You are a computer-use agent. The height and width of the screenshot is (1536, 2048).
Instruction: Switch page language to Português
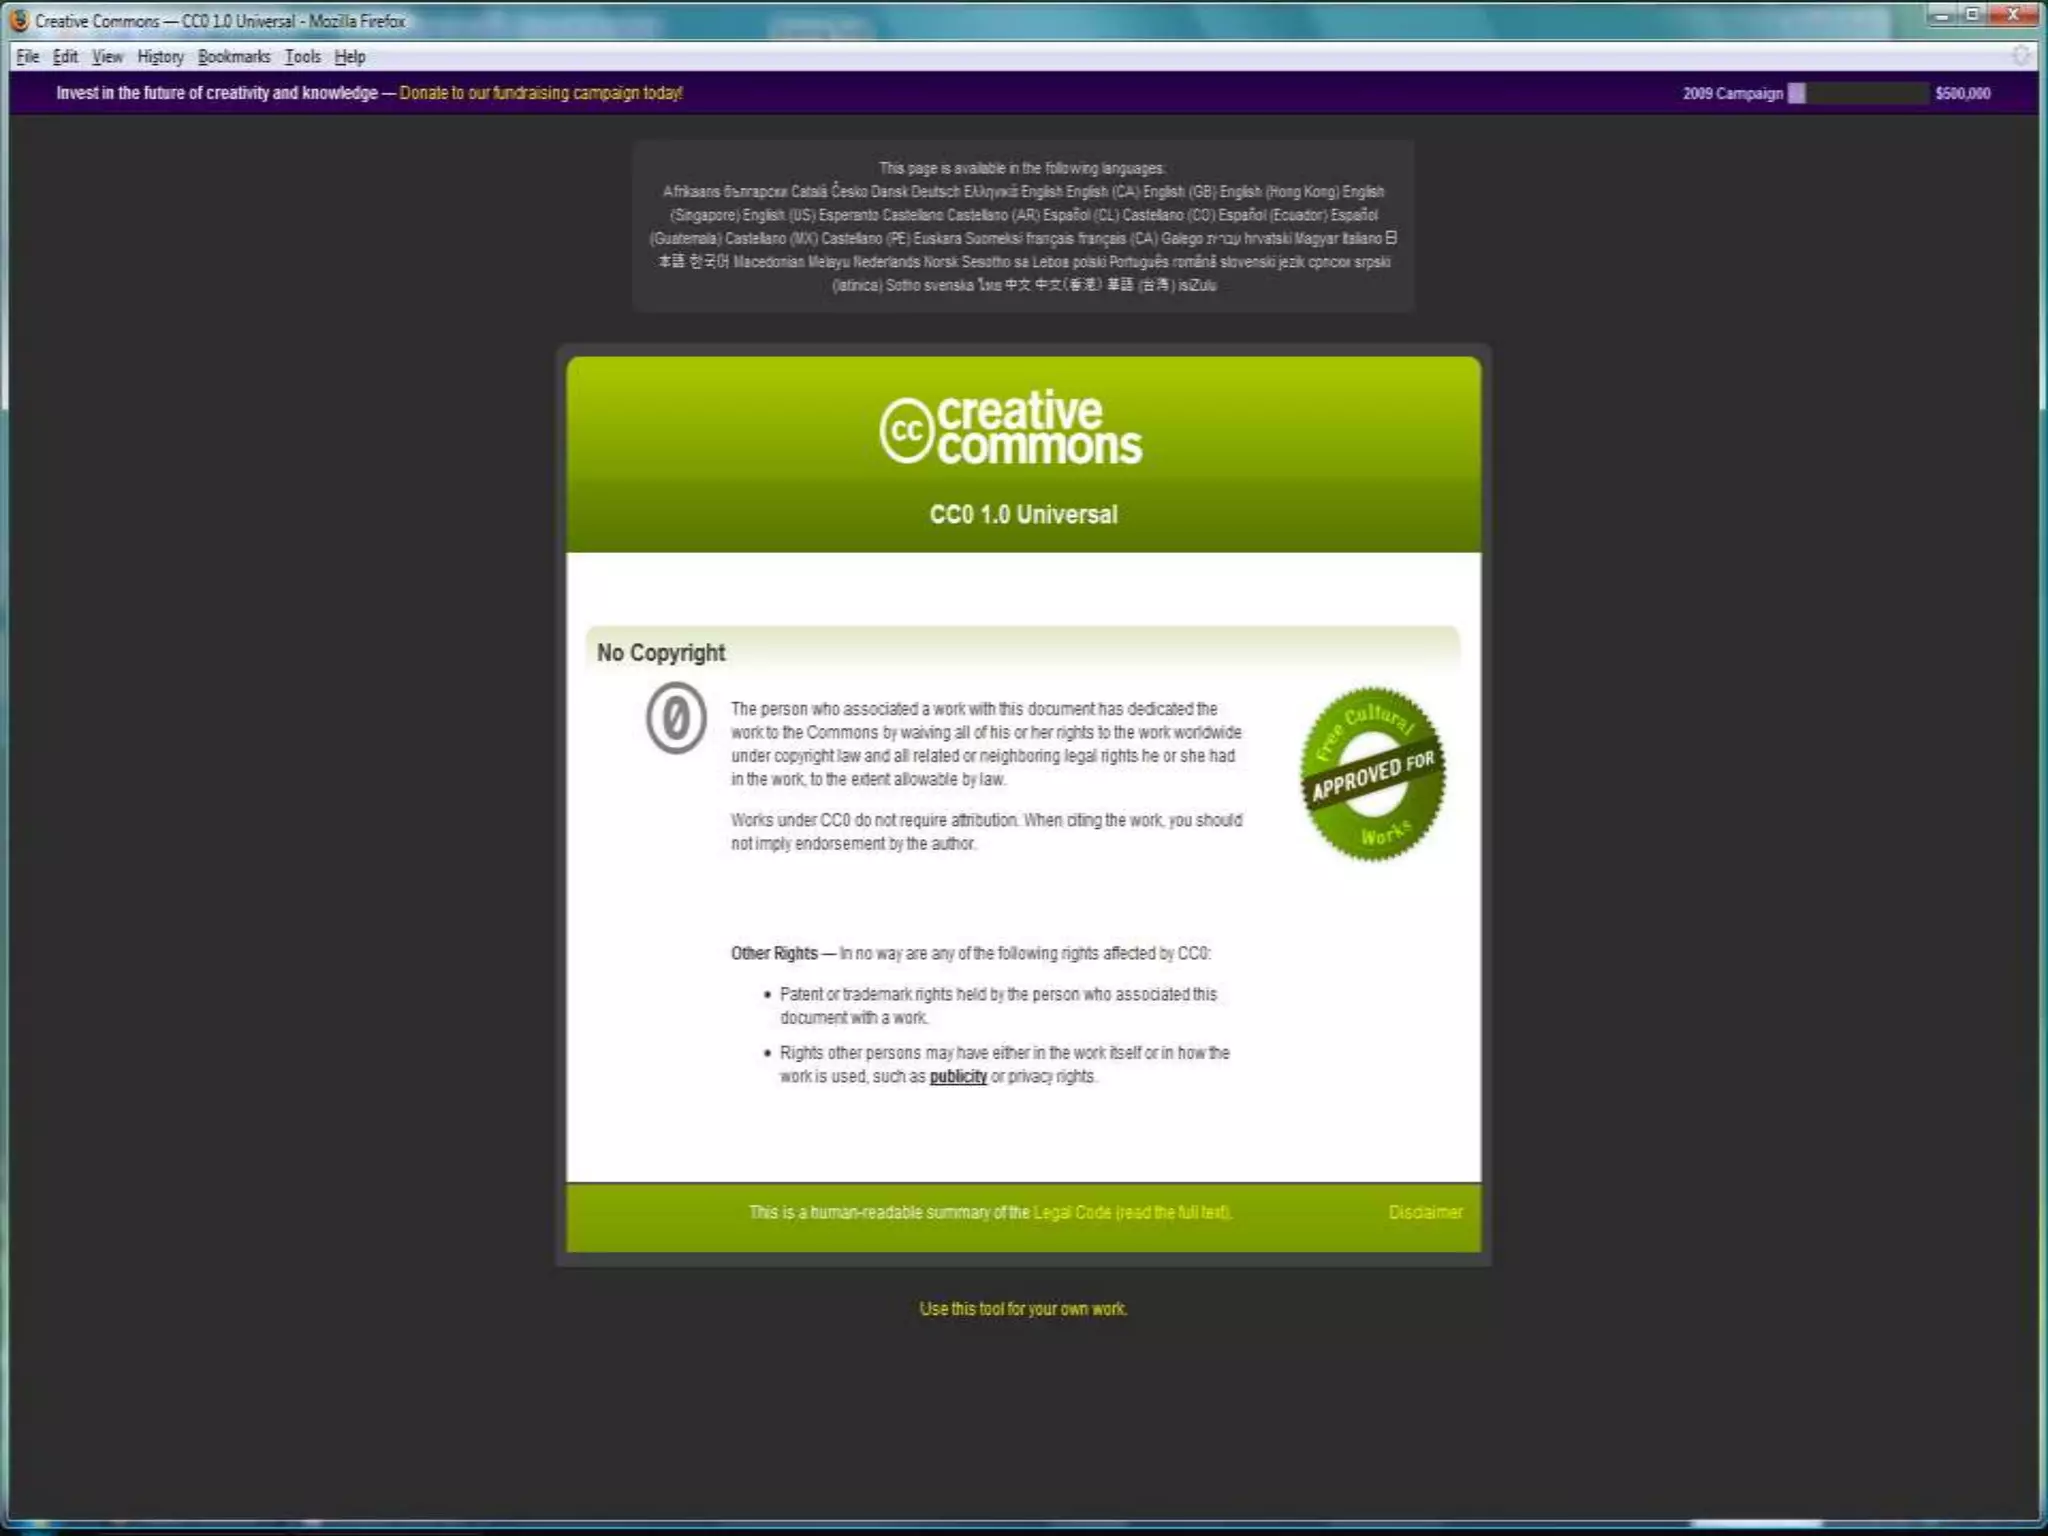tap(1139, 262)
